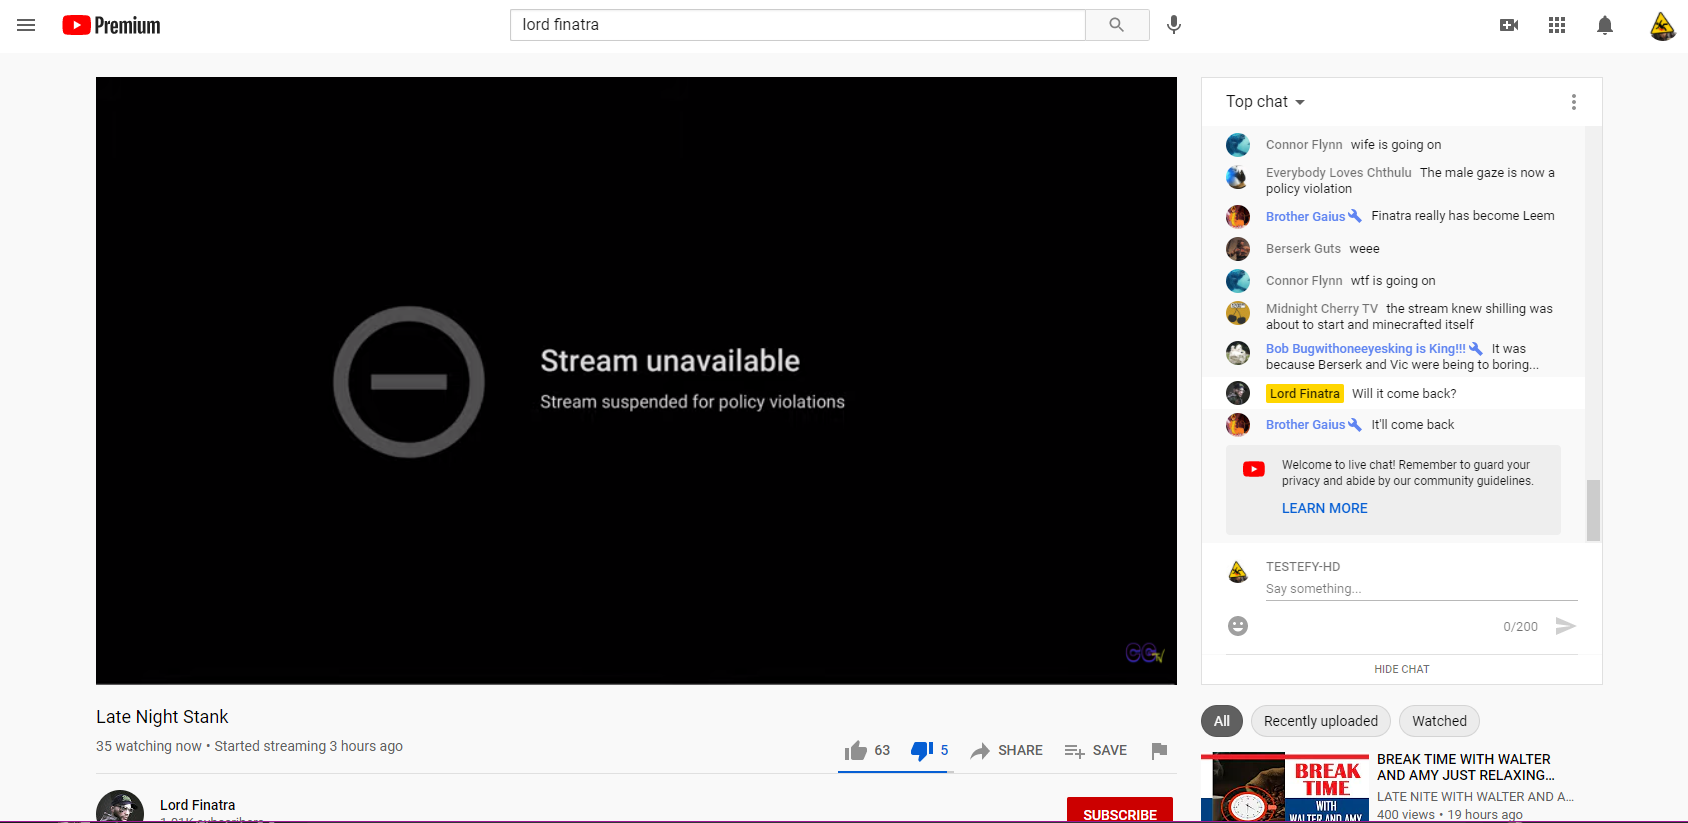Click highlighted Lord Finatra name in chat
The image size is (1688, 823).
pyautogui.click(x=1305, y=394)
